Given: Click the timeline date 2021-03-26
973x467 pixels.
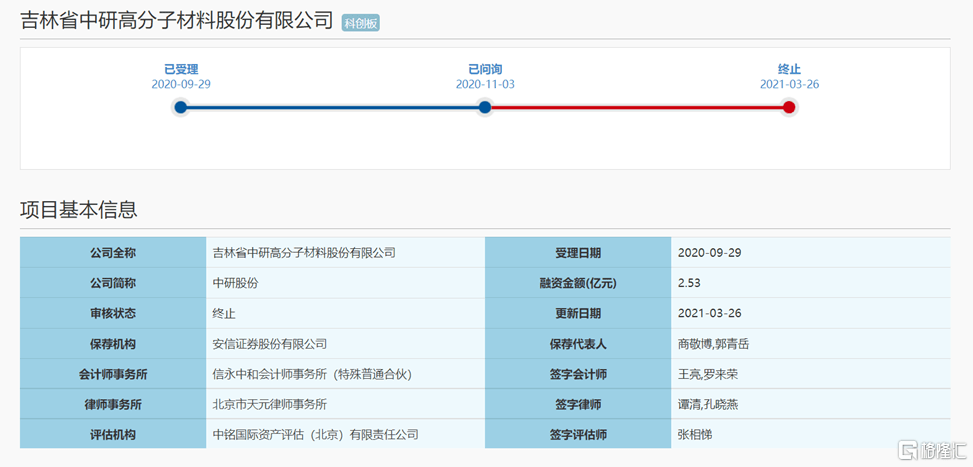Looking at the screenshot, I should 789,84.
